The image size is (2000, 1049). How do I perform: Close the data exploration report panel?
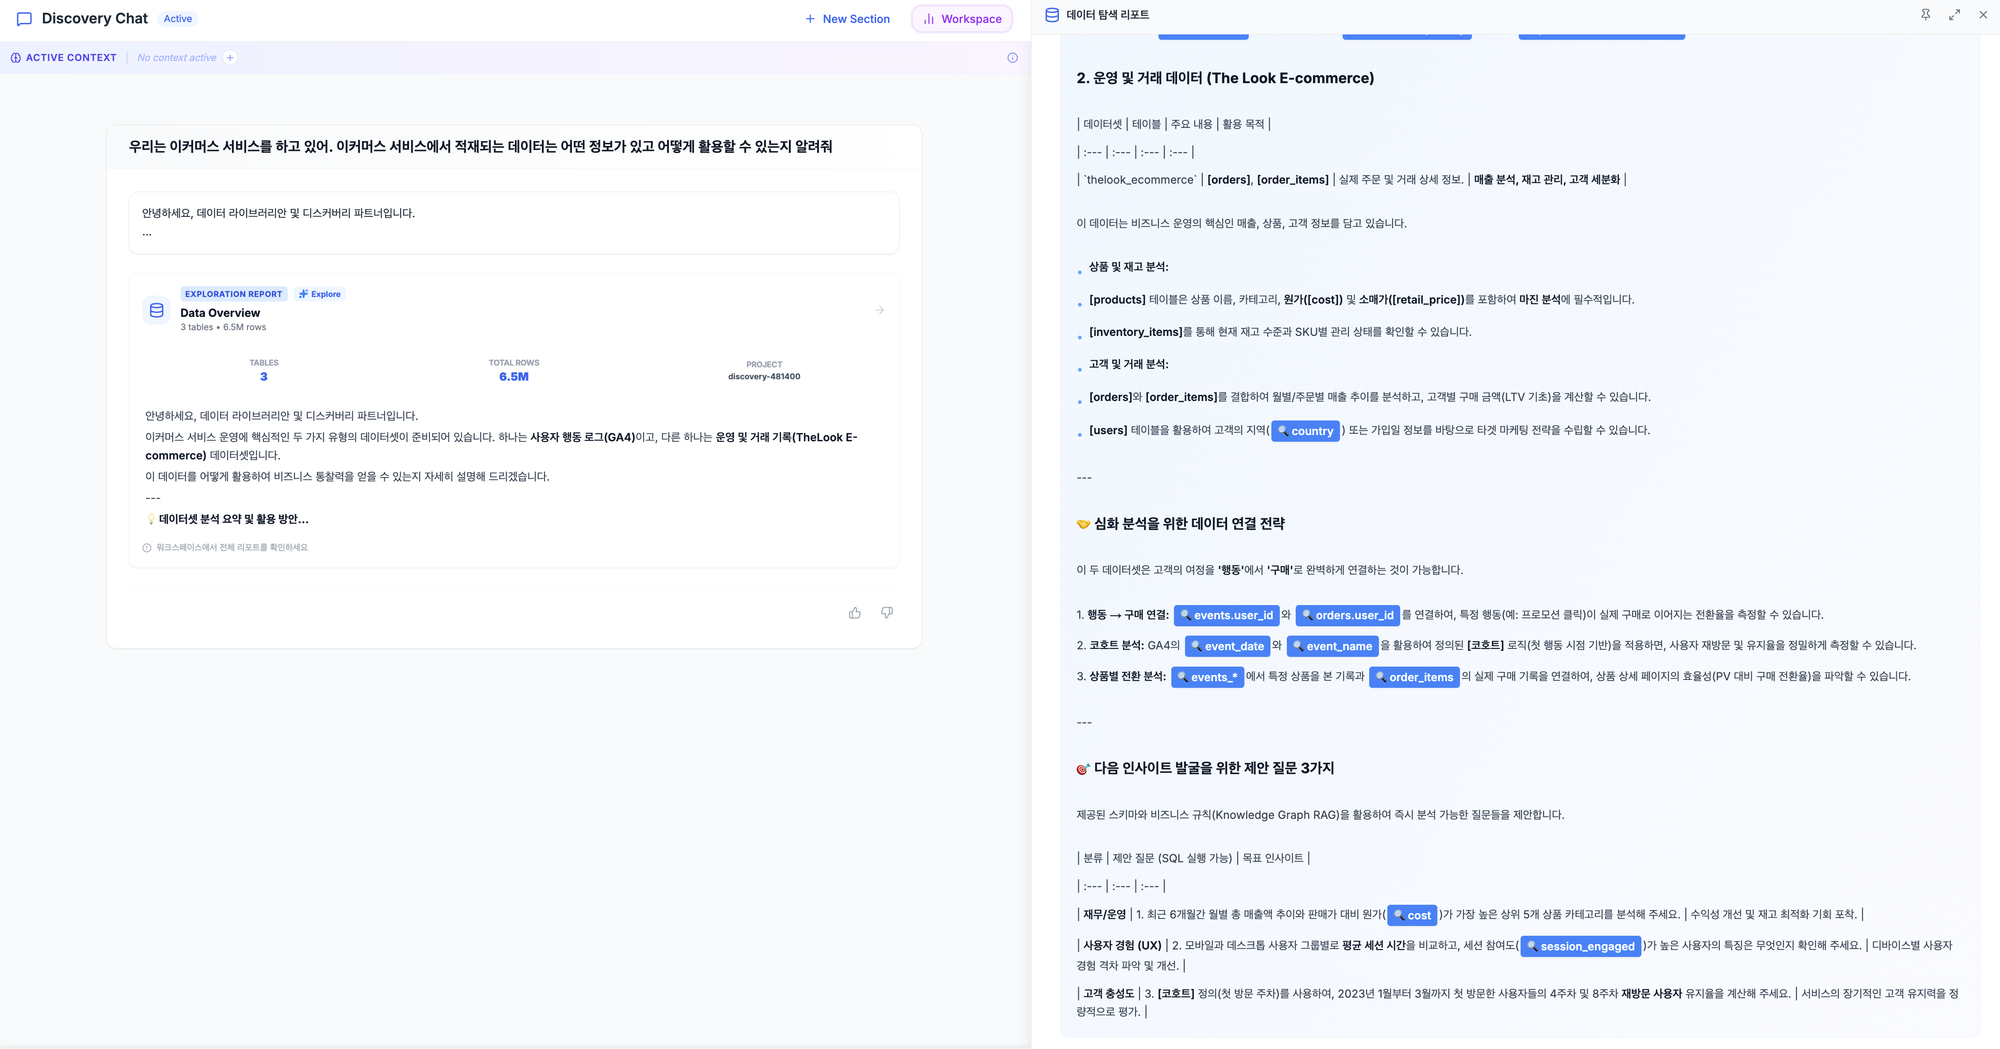pos(1983,15)
